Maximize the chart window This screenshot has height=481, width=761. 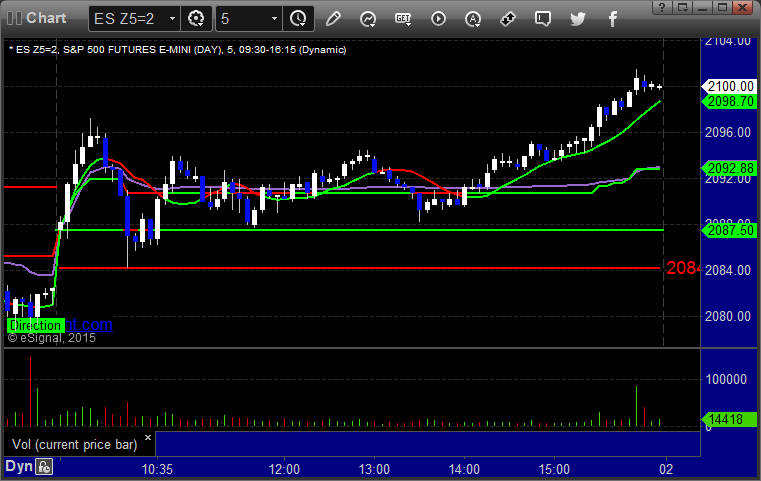[722, 7]
